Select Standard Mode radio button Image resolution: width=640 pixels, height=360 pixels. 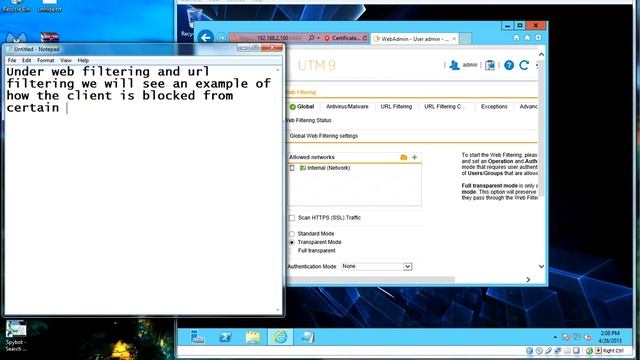[292, 234]
